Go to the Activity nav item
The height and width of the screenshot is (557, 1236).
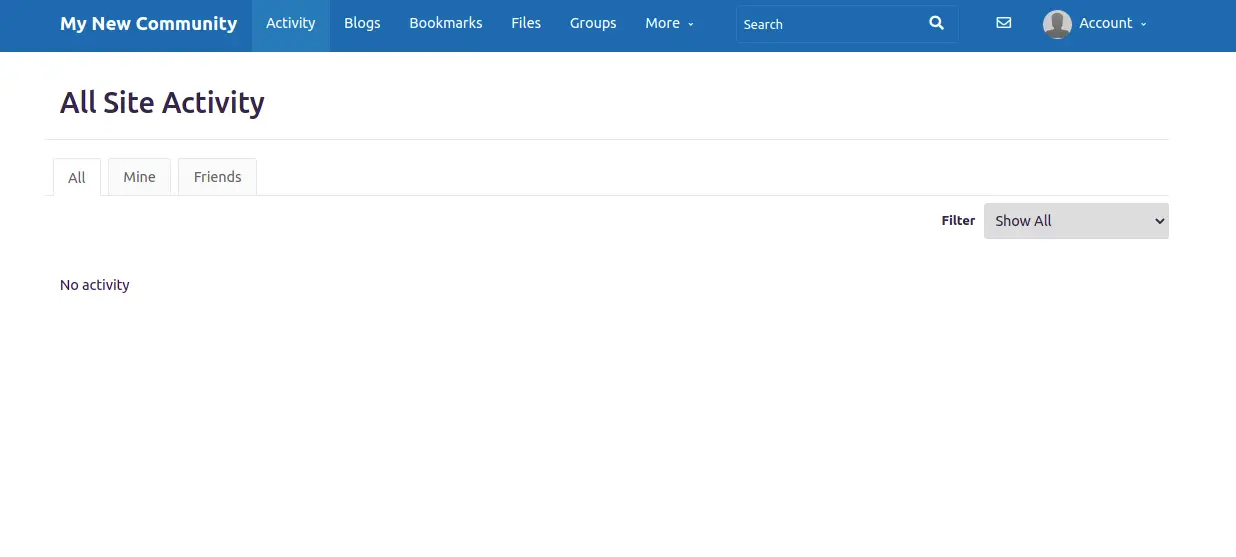291,23
